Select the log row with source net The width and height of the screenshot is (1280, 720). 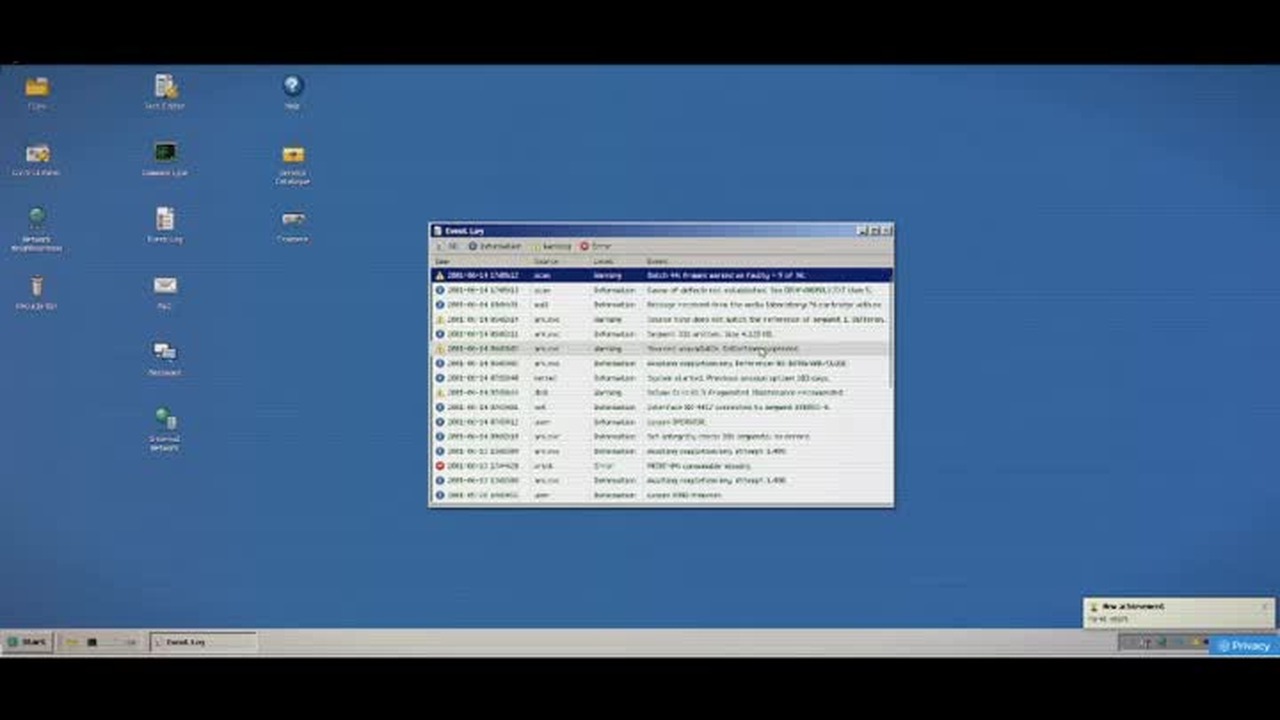coord(660,407)
